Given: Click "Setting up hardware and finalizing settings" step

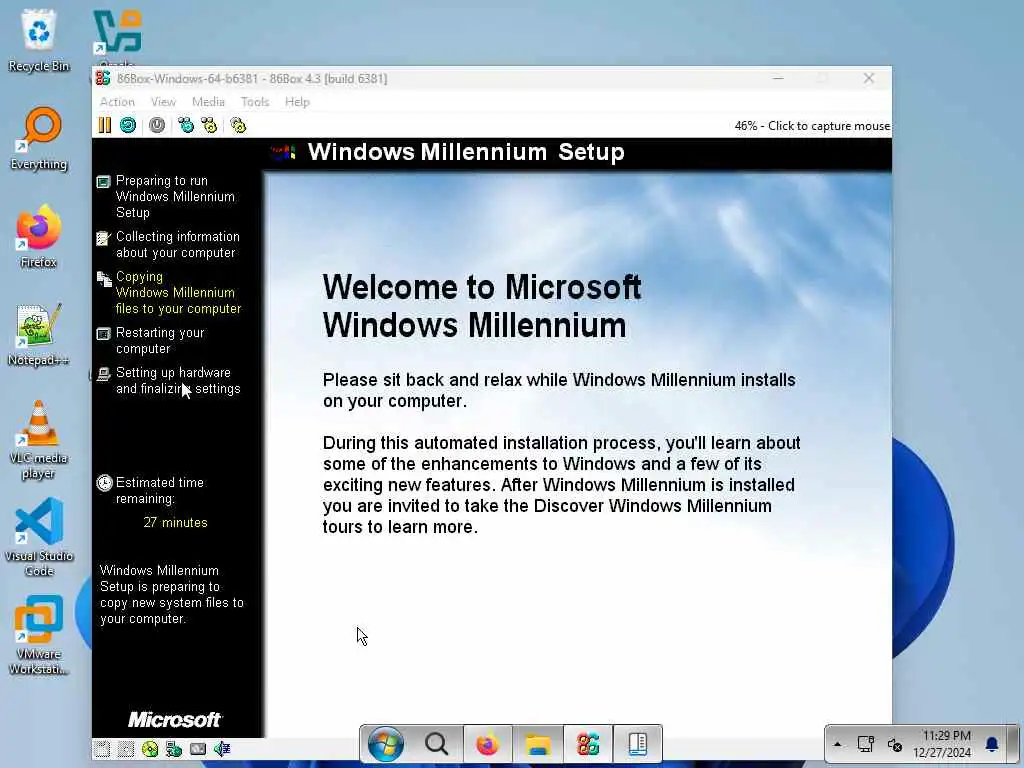Looking at the screenshot, I should (178, 380).
